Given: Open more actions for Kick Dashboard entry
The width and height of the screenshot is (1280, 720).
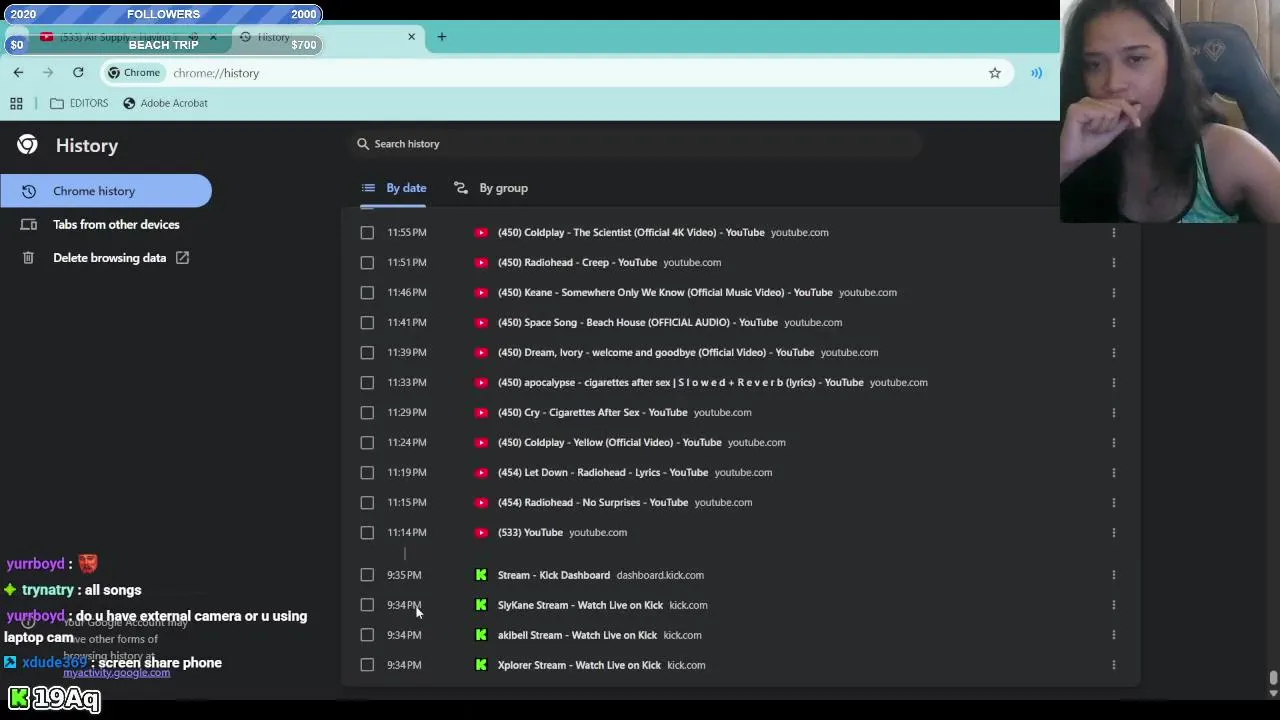Looking at the screenshot, I should coord(1113,575).
